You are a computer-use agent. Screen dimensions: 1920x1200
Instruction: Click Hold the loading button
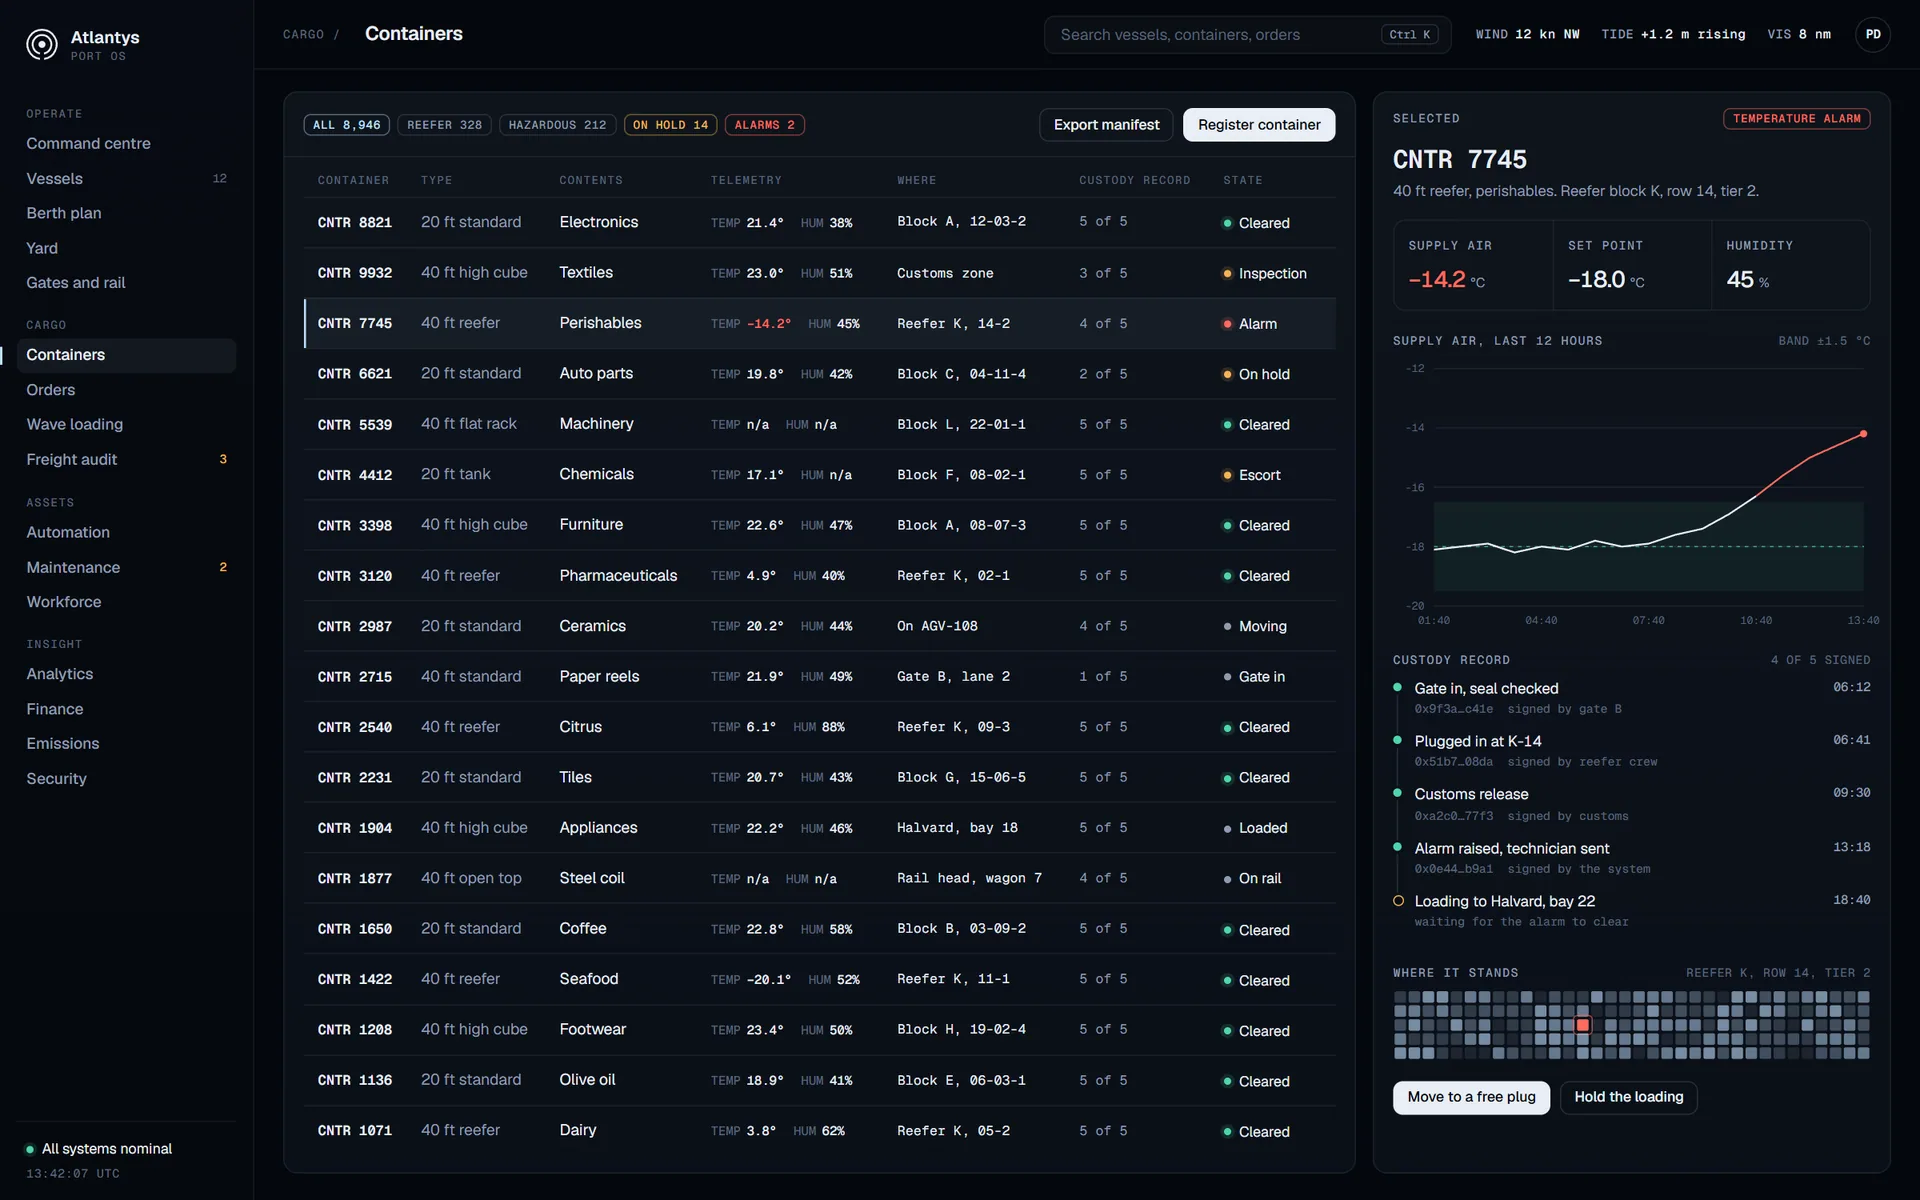1628,1097
